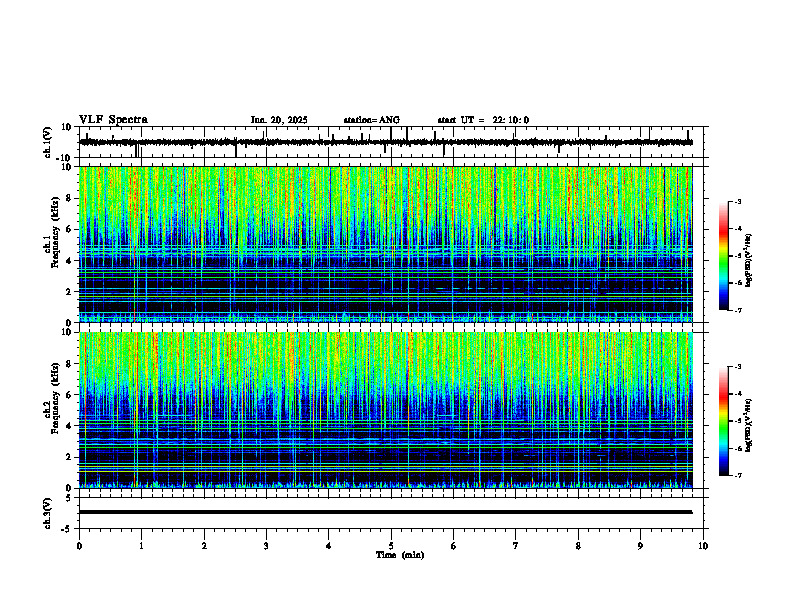Select the "Jan. 20, 2025" date text
792x612 pixels.
(279, 120)
